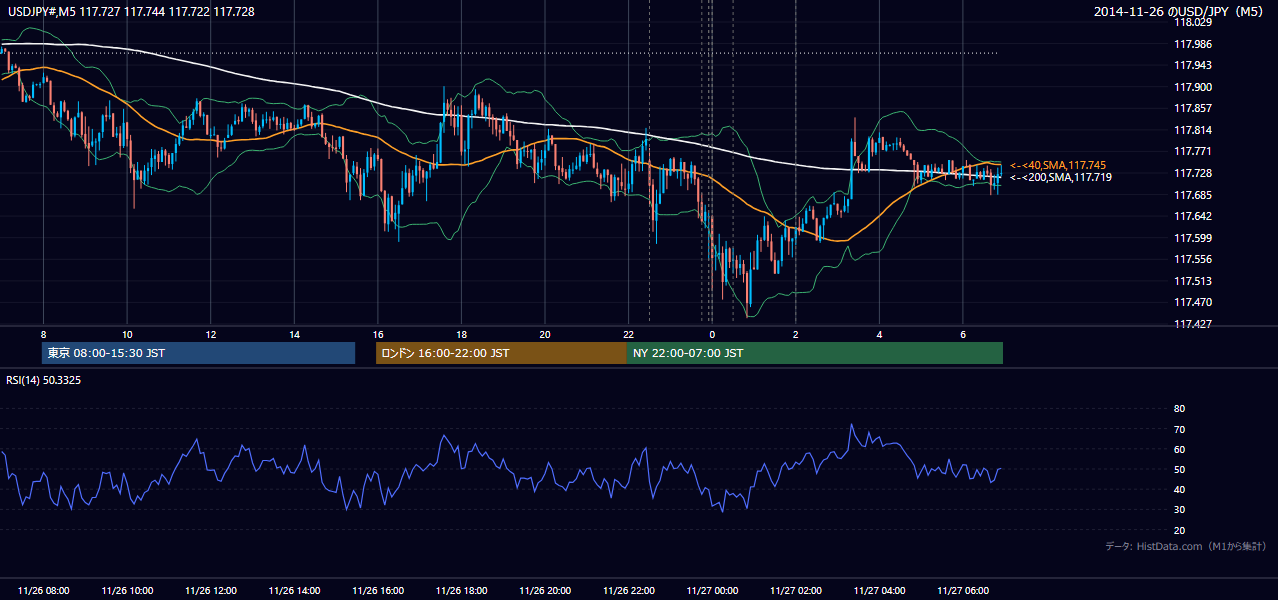The width and height of the screenshot is (1278, 600).
Task: Click price axis value 117.771
Action: (1192, 151)
